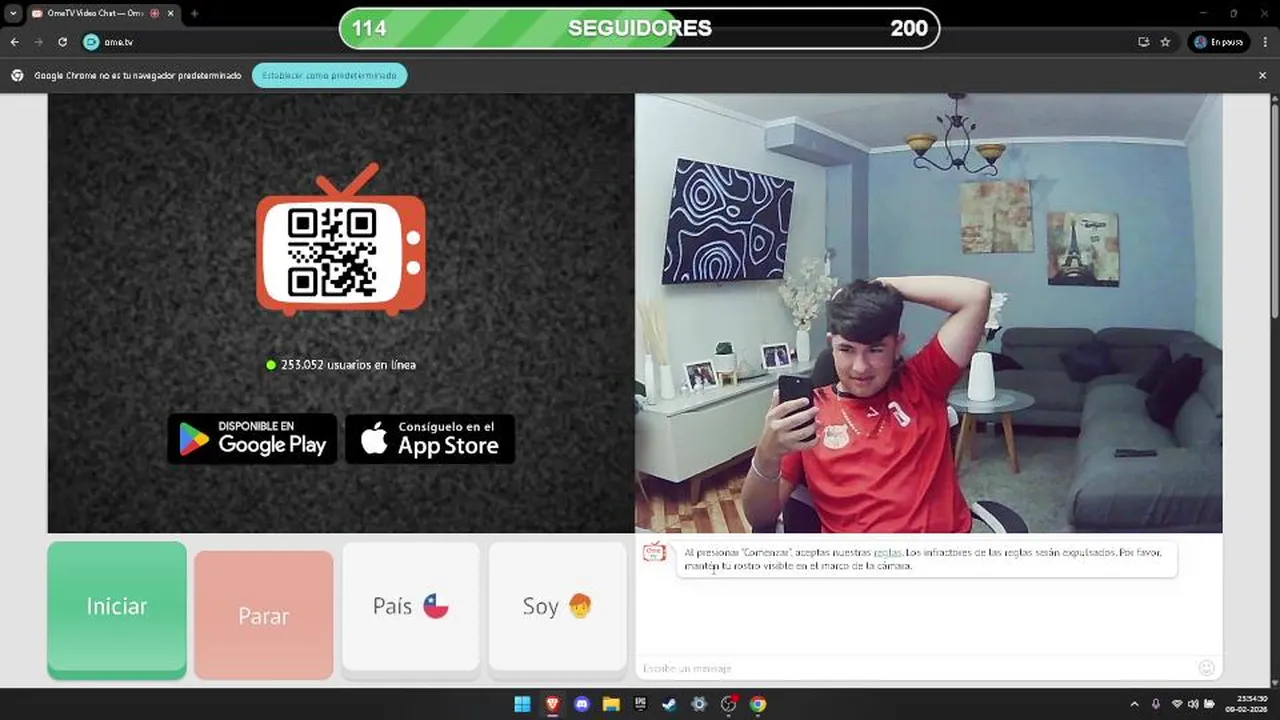Click Google Chrome icon in taskbar
Viewport: 1280px width, 720px height.
coord(758,704)
